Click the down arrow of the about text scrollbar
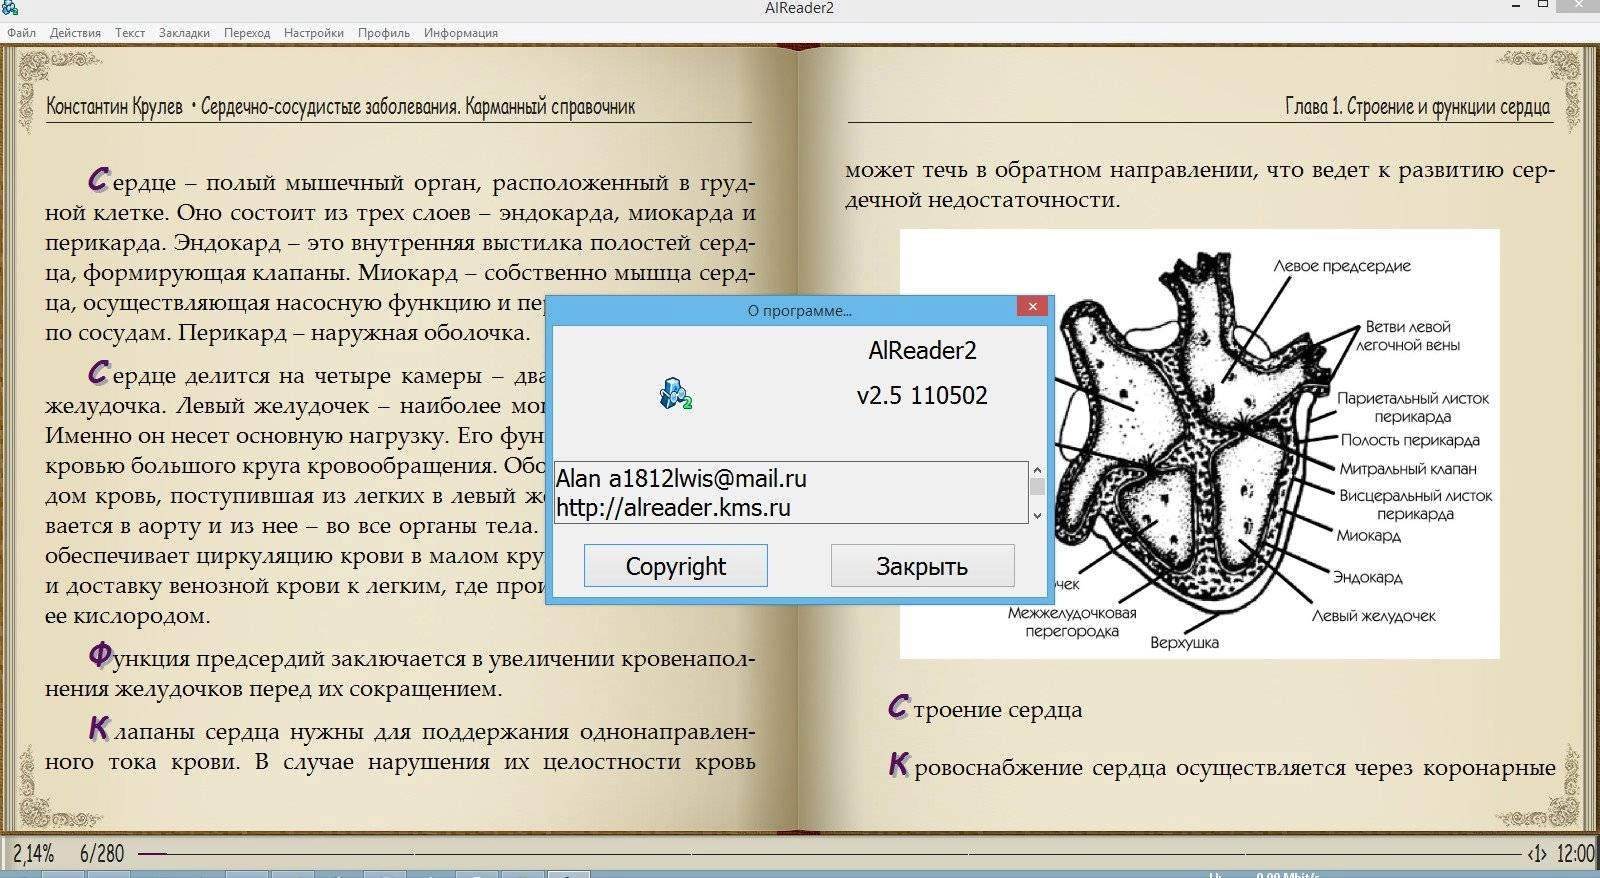Image resolution: width=1600 pixels, height=878 pixels. [x=1037, y=515]
